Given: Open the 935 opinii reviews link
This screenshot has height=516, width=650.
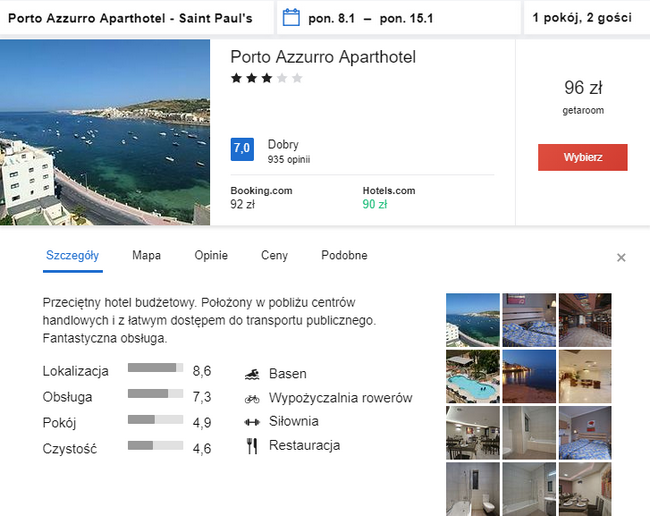Looking at the screenshot, I should (x=289, y=160).
